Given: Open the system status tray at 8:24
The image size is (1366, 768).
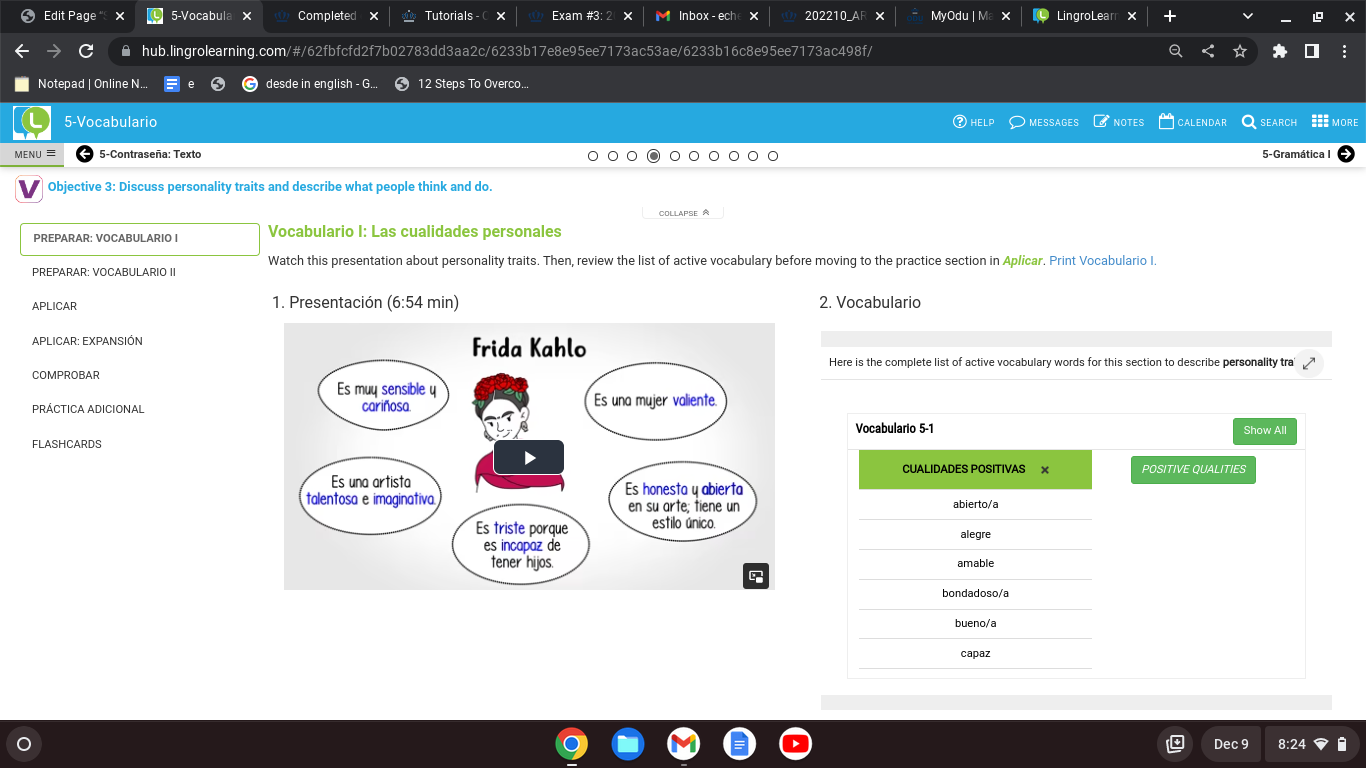Looking at the screenshot, I should (1312, 744).
